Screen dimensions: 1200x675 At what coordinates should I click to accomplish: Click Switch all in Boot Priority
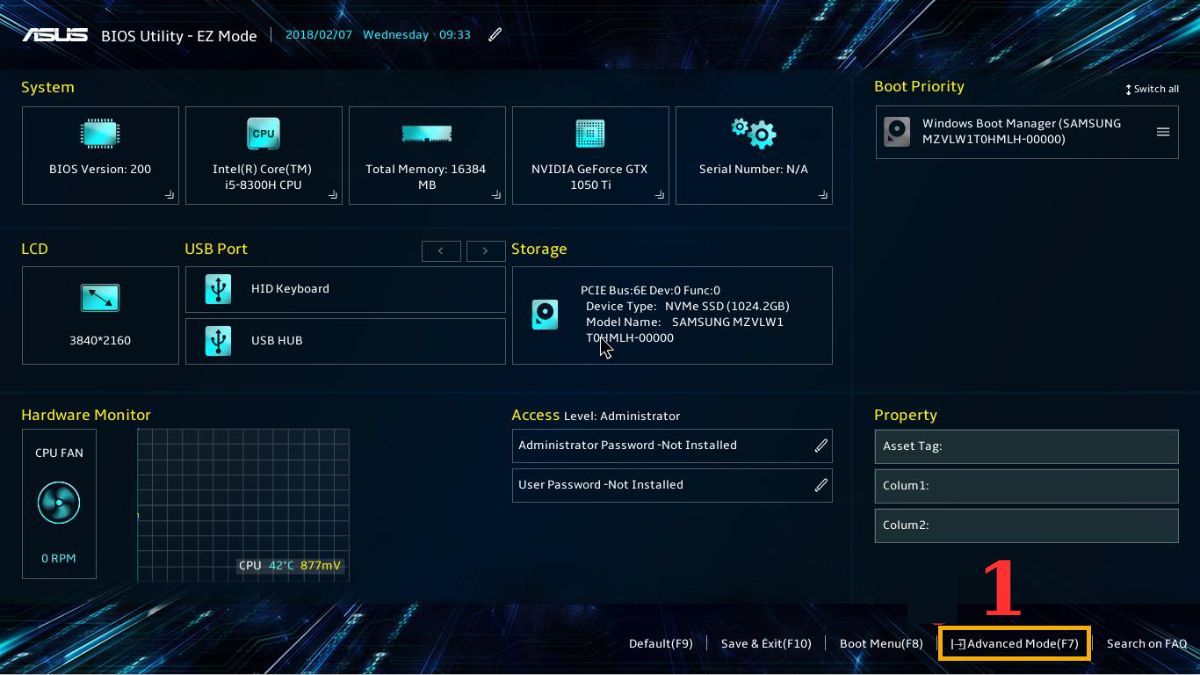(1152, 89)
